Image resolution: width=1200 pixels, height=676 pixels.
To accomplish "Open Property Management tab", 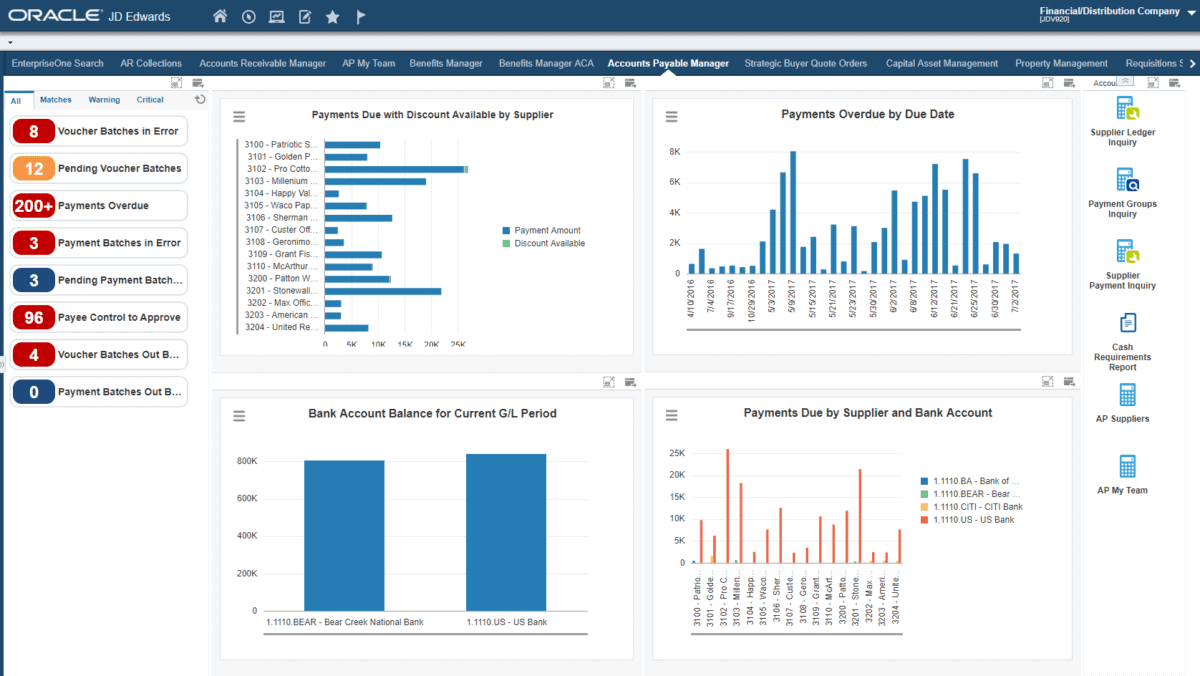I will (x=1061, y=63).
